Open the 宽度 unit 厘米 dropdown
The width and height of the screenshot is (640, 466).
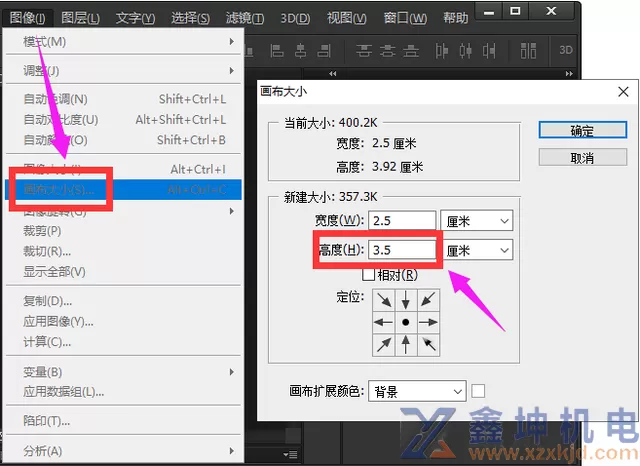(x=477, y=221)
